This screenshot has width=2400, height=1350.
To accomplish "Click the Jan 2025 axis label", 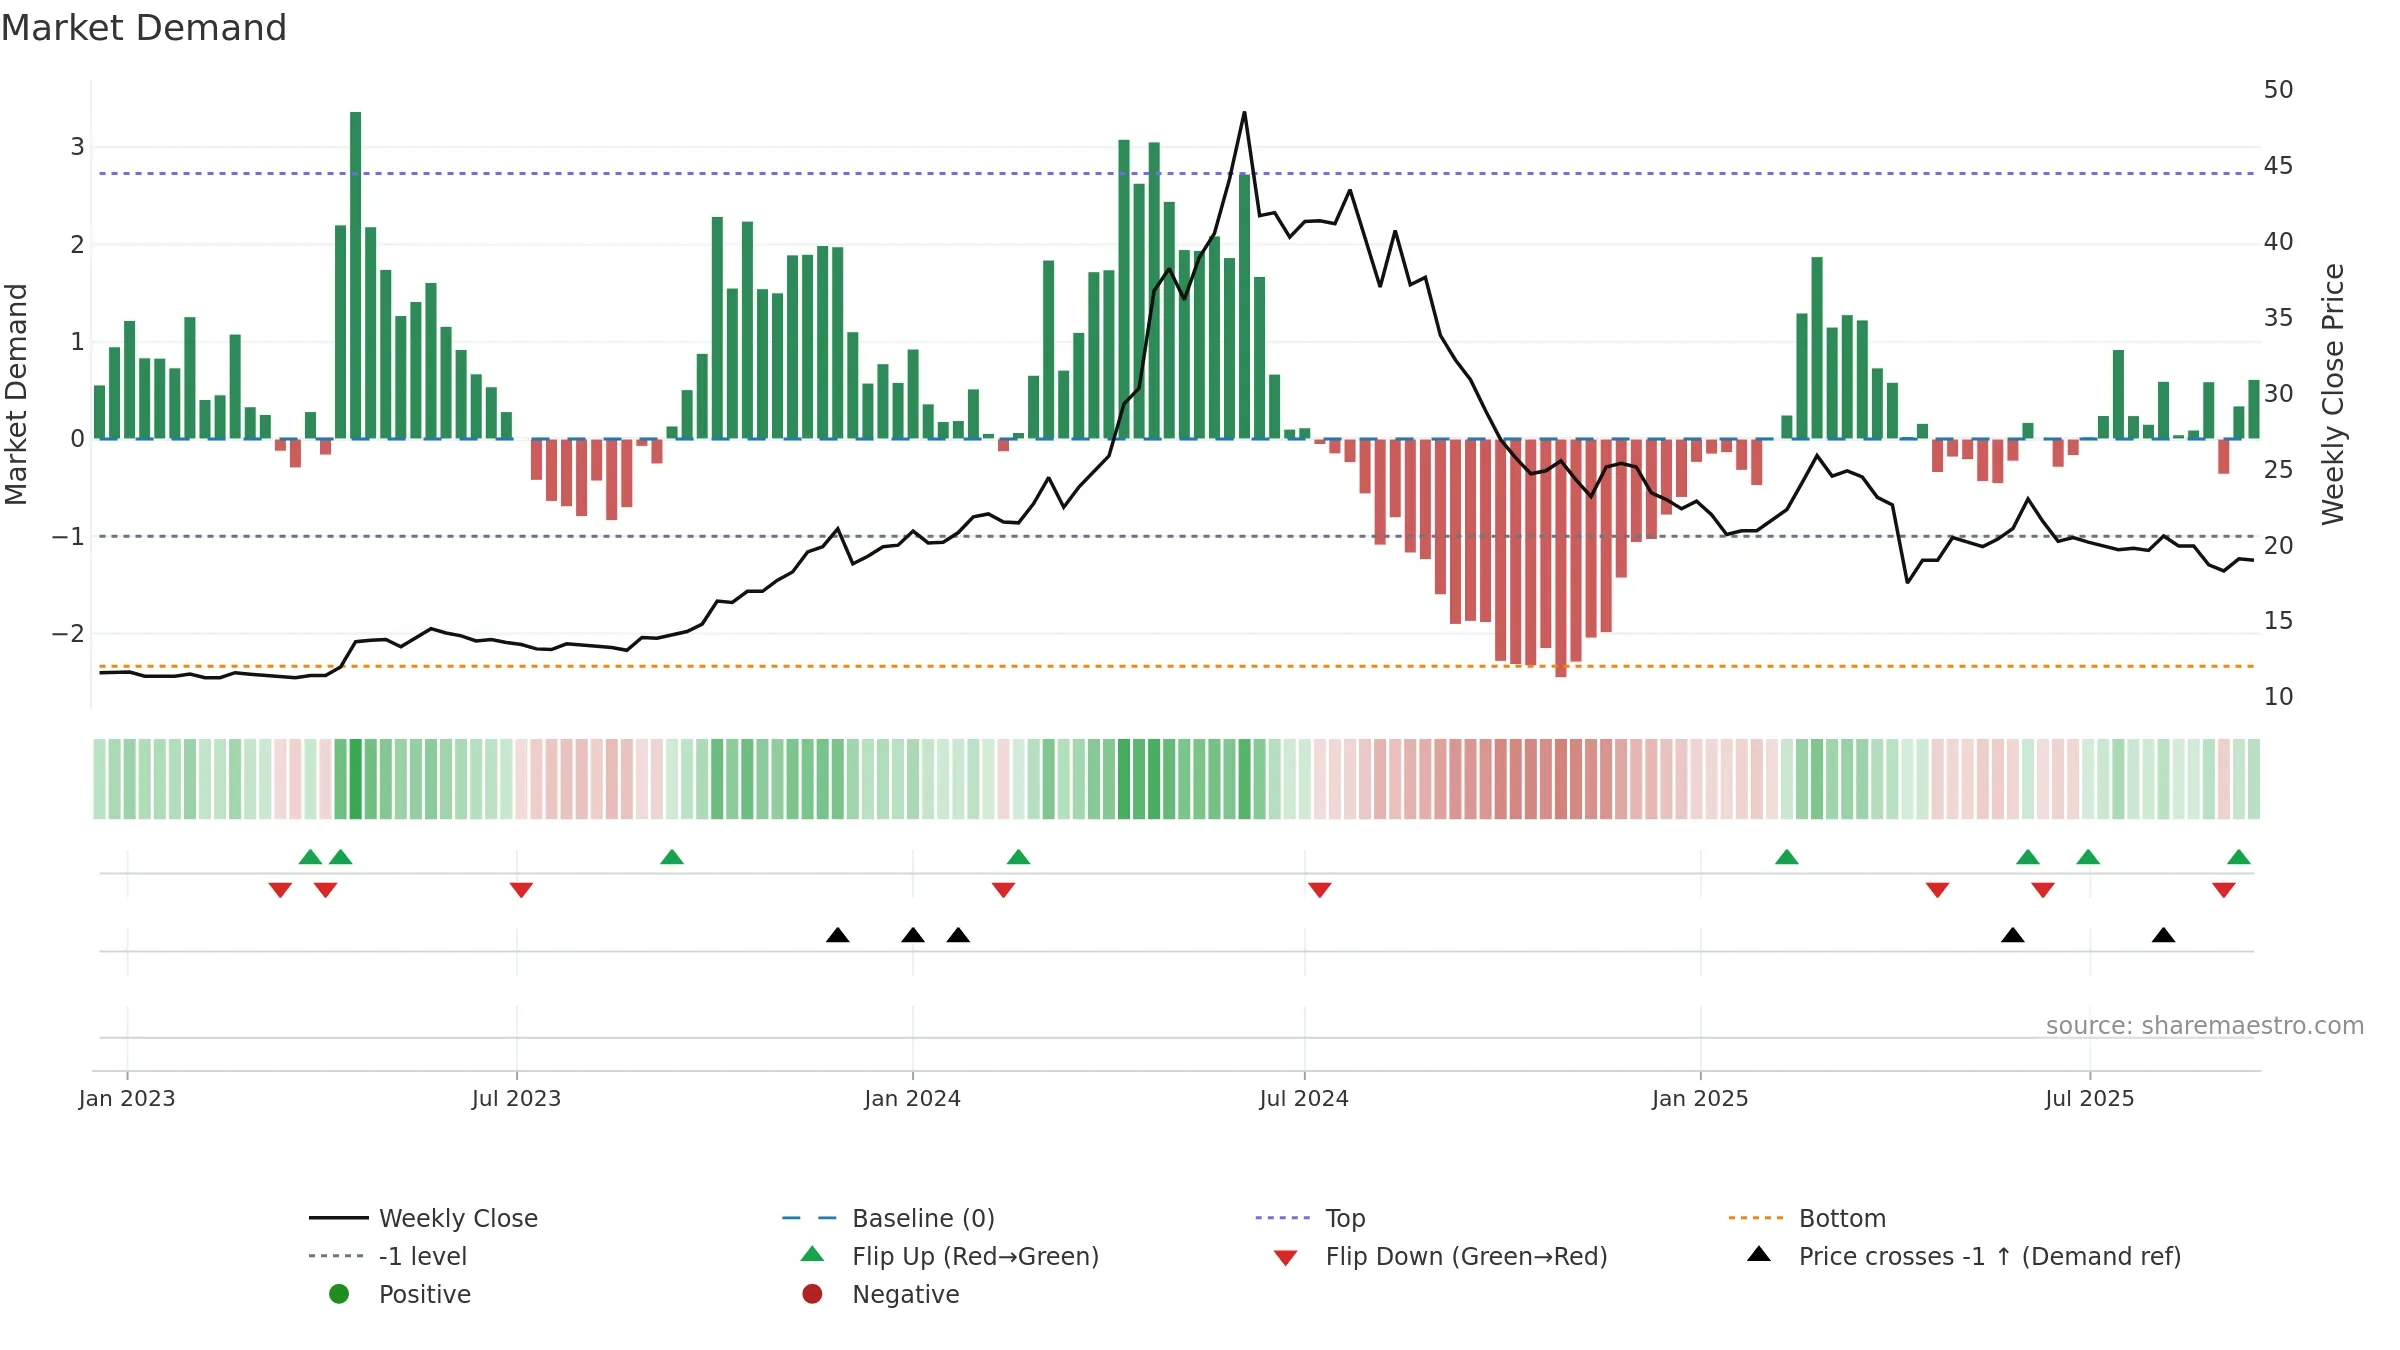I will (x=1701, y=1099).
